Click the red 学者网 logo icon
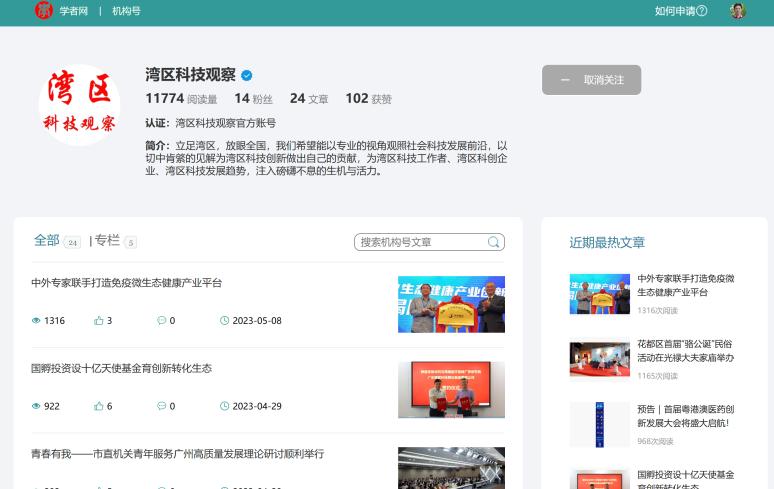Viewport: 774px width, 489px height. coord(43,10)
